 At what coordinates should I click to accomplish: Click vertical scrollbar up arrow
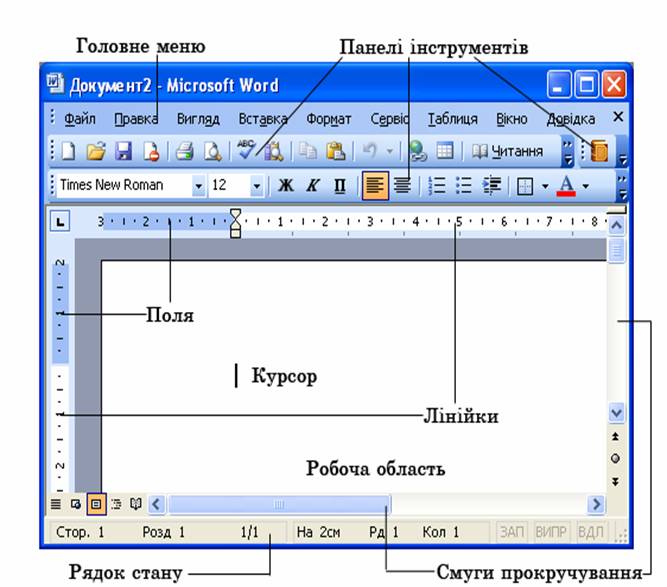pos(616,225)
